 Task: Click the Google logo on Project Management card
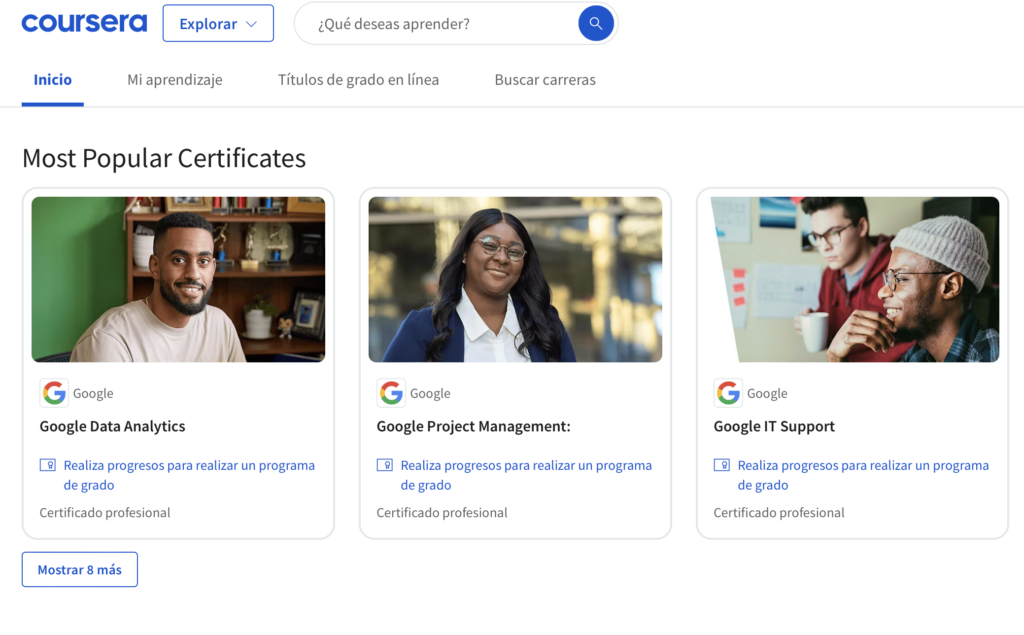[x=391, y=393]
